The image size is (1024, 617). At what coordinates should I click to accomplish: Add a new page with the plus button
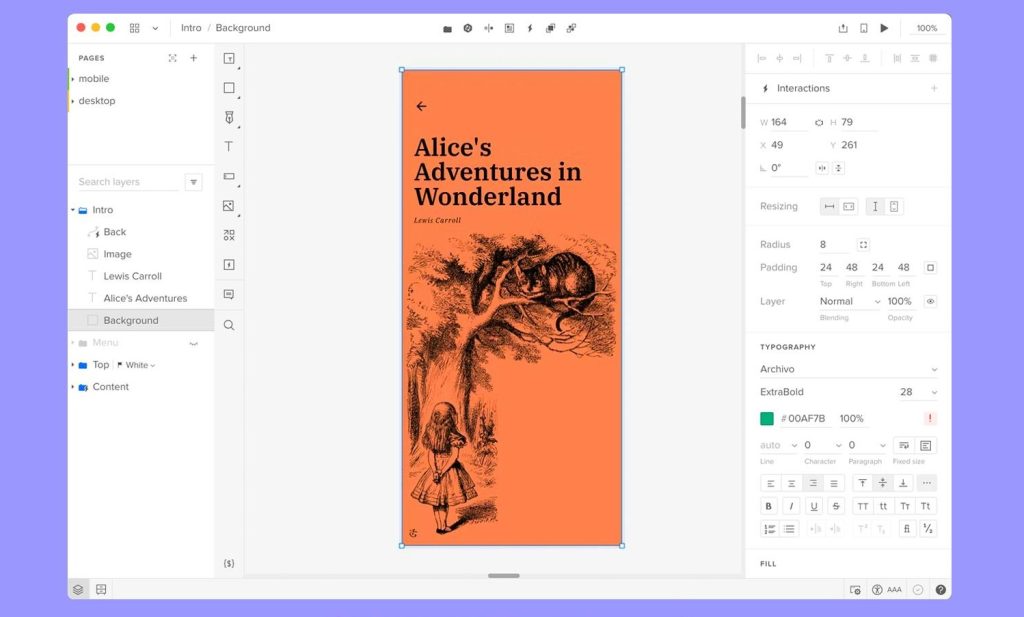[x=194, y=58]
